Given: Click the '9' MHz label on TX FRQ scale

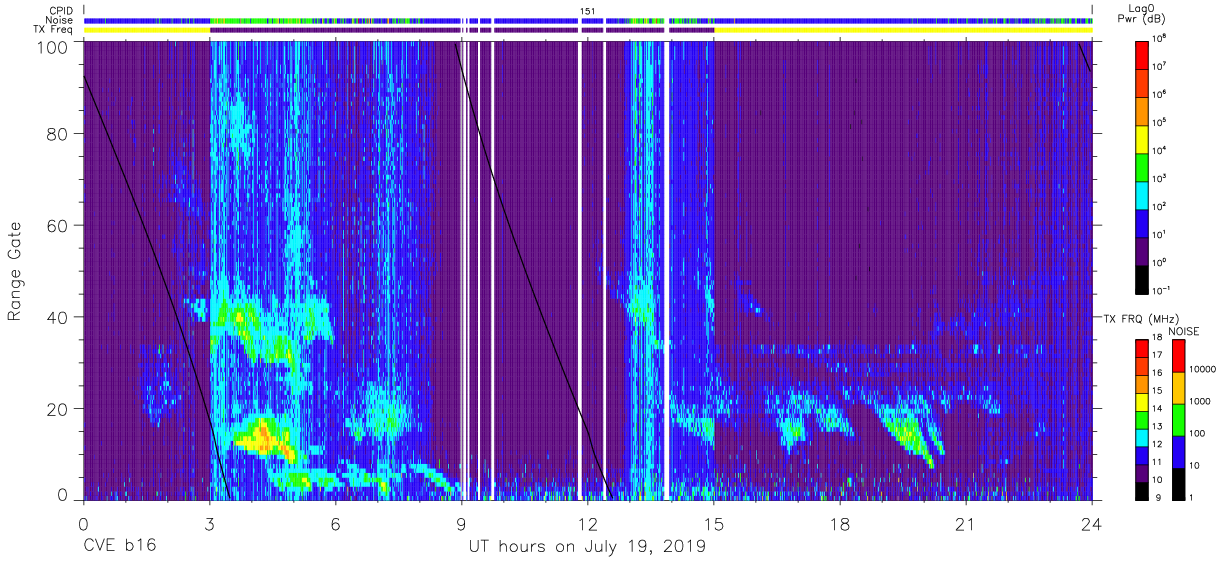Looking at the screenshot, I should point(1156,497).
